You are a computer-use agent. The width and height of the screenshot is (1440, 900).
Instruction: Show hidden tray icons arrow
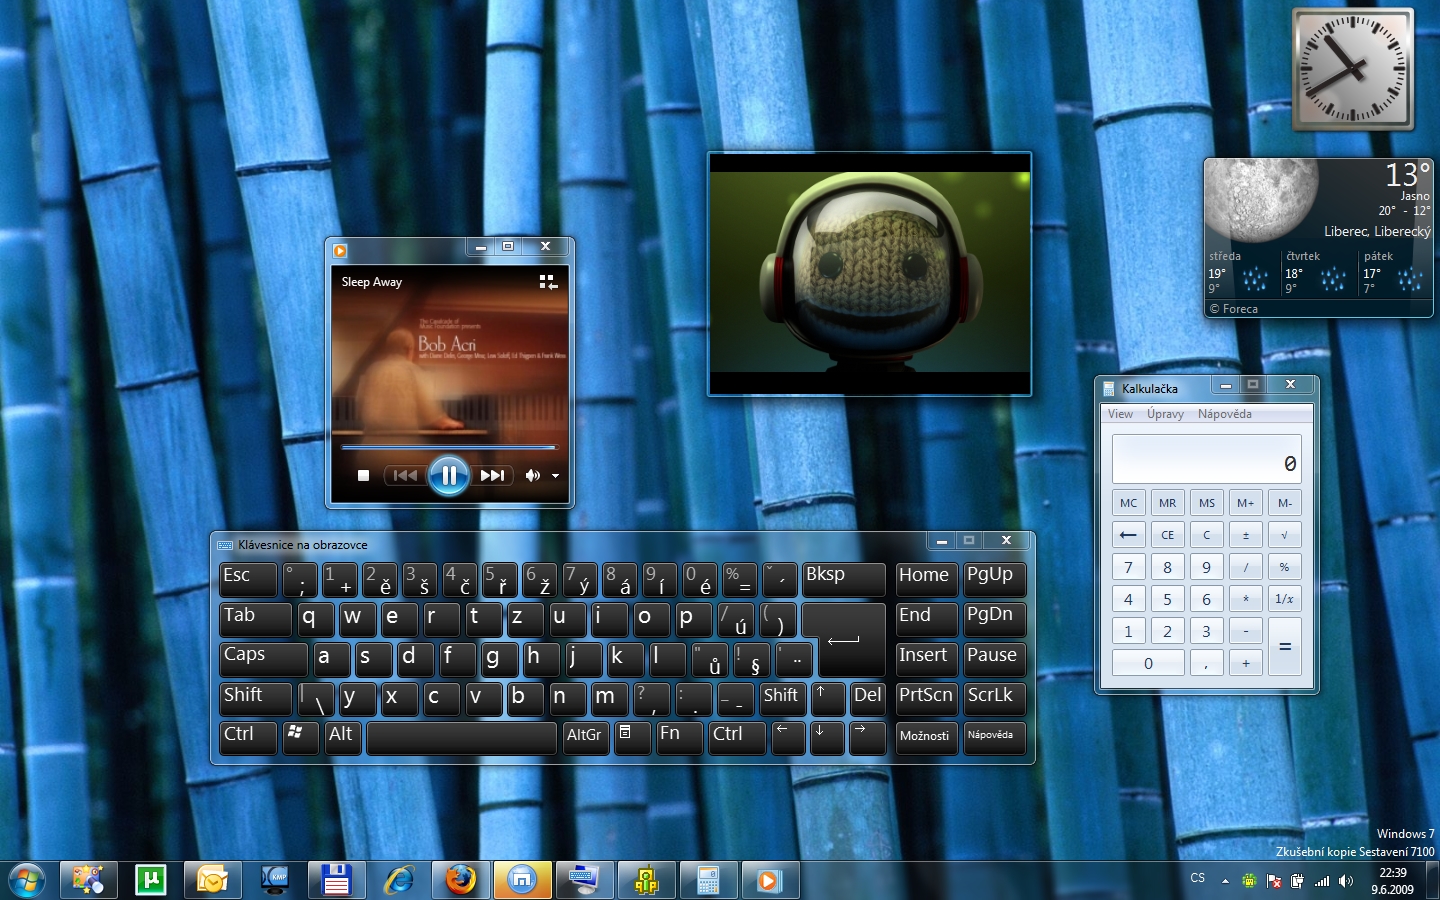pyautogui.click(x=1225, y=881)
